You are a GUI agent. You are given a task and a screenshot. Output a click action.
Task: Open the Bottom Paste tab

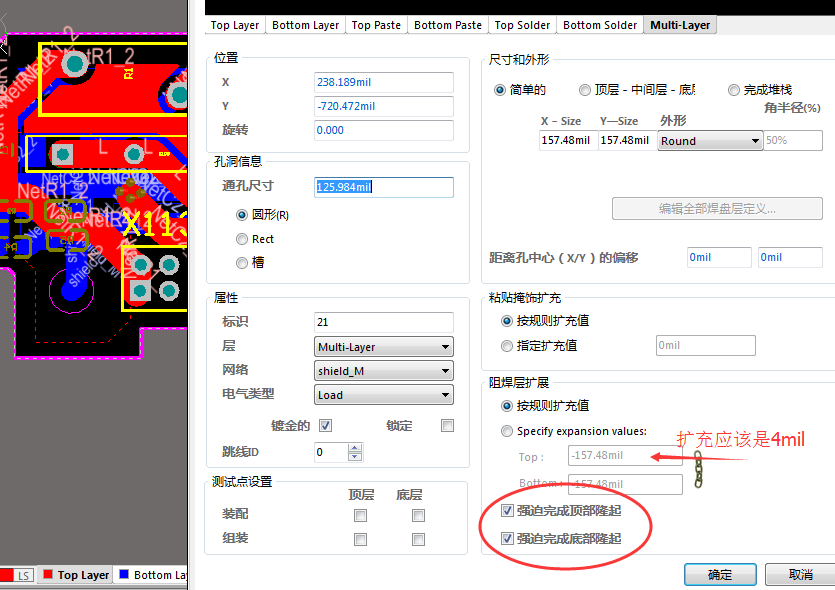(447, 25)
